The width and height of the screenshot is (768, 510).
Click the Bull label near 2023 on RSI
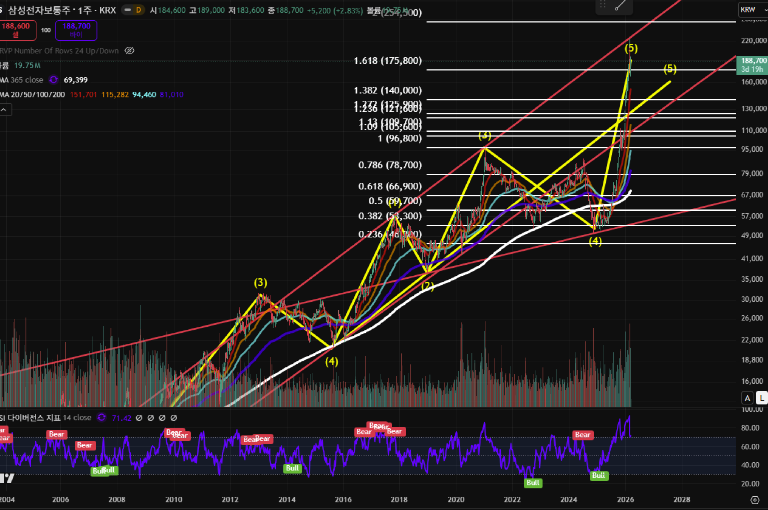(x=533, y=483)
